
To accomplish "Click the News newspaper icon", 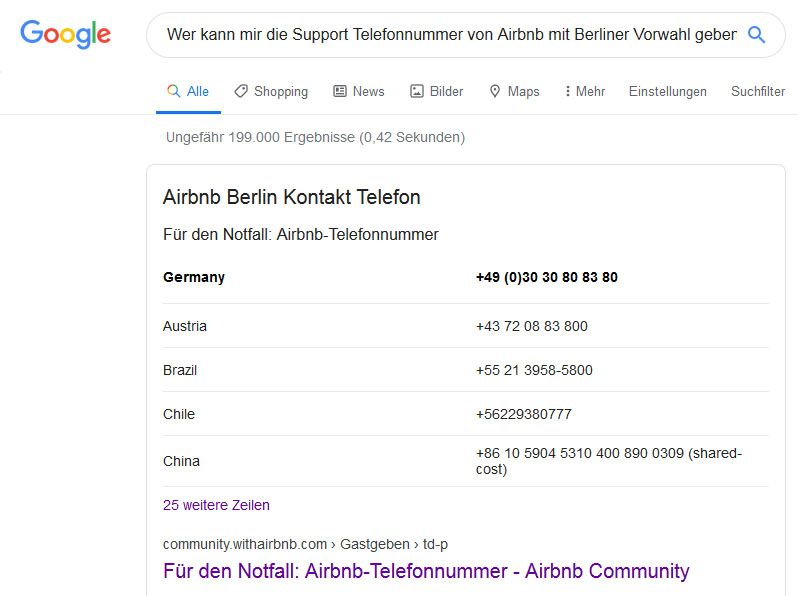I will point(340,91).
